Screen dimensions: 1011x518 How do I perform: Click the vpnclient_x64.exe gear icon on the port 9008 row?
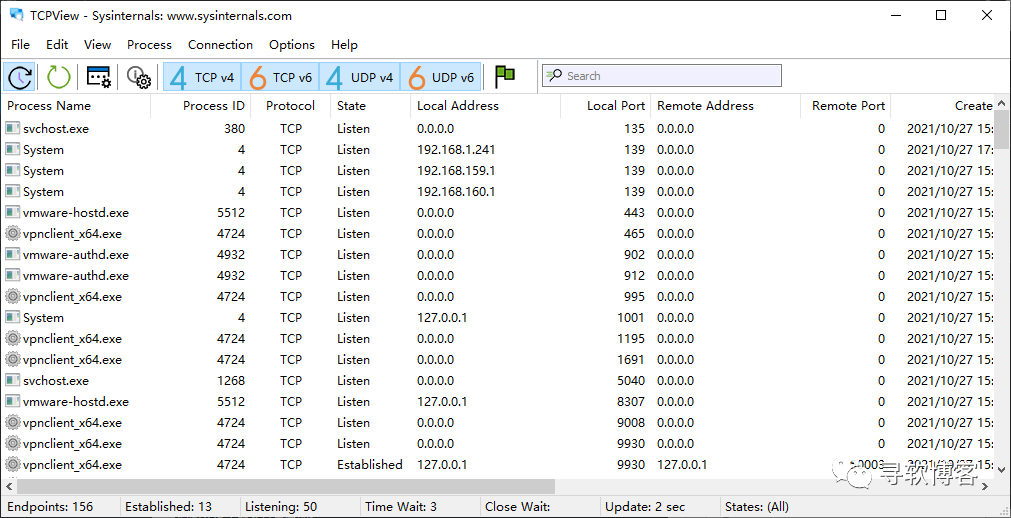point(12,423)
